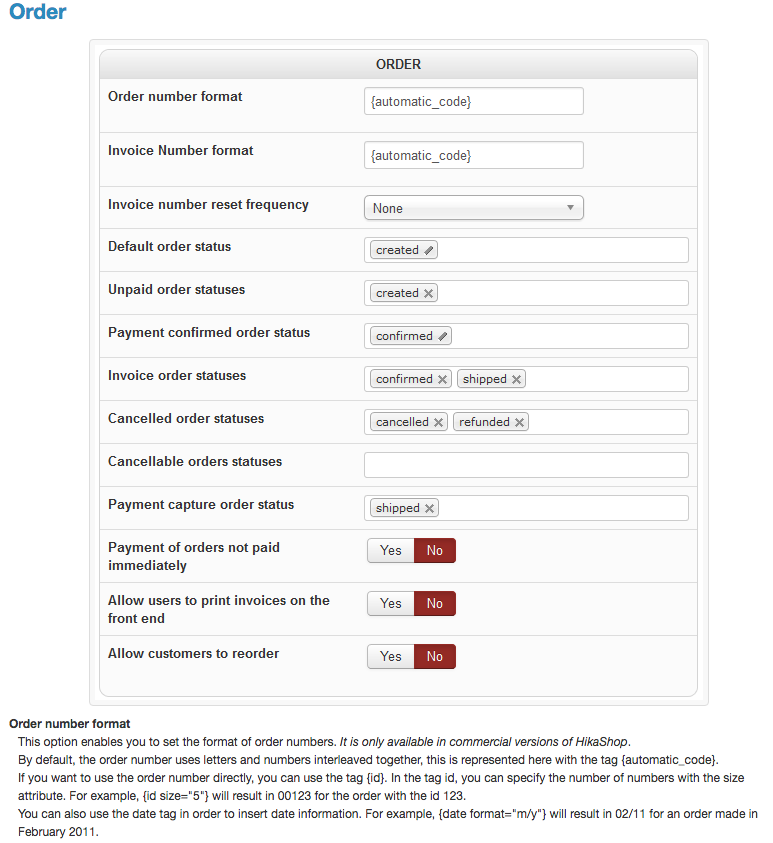Open Invoice number reset frequency dropdown

(x=473, y=208)
